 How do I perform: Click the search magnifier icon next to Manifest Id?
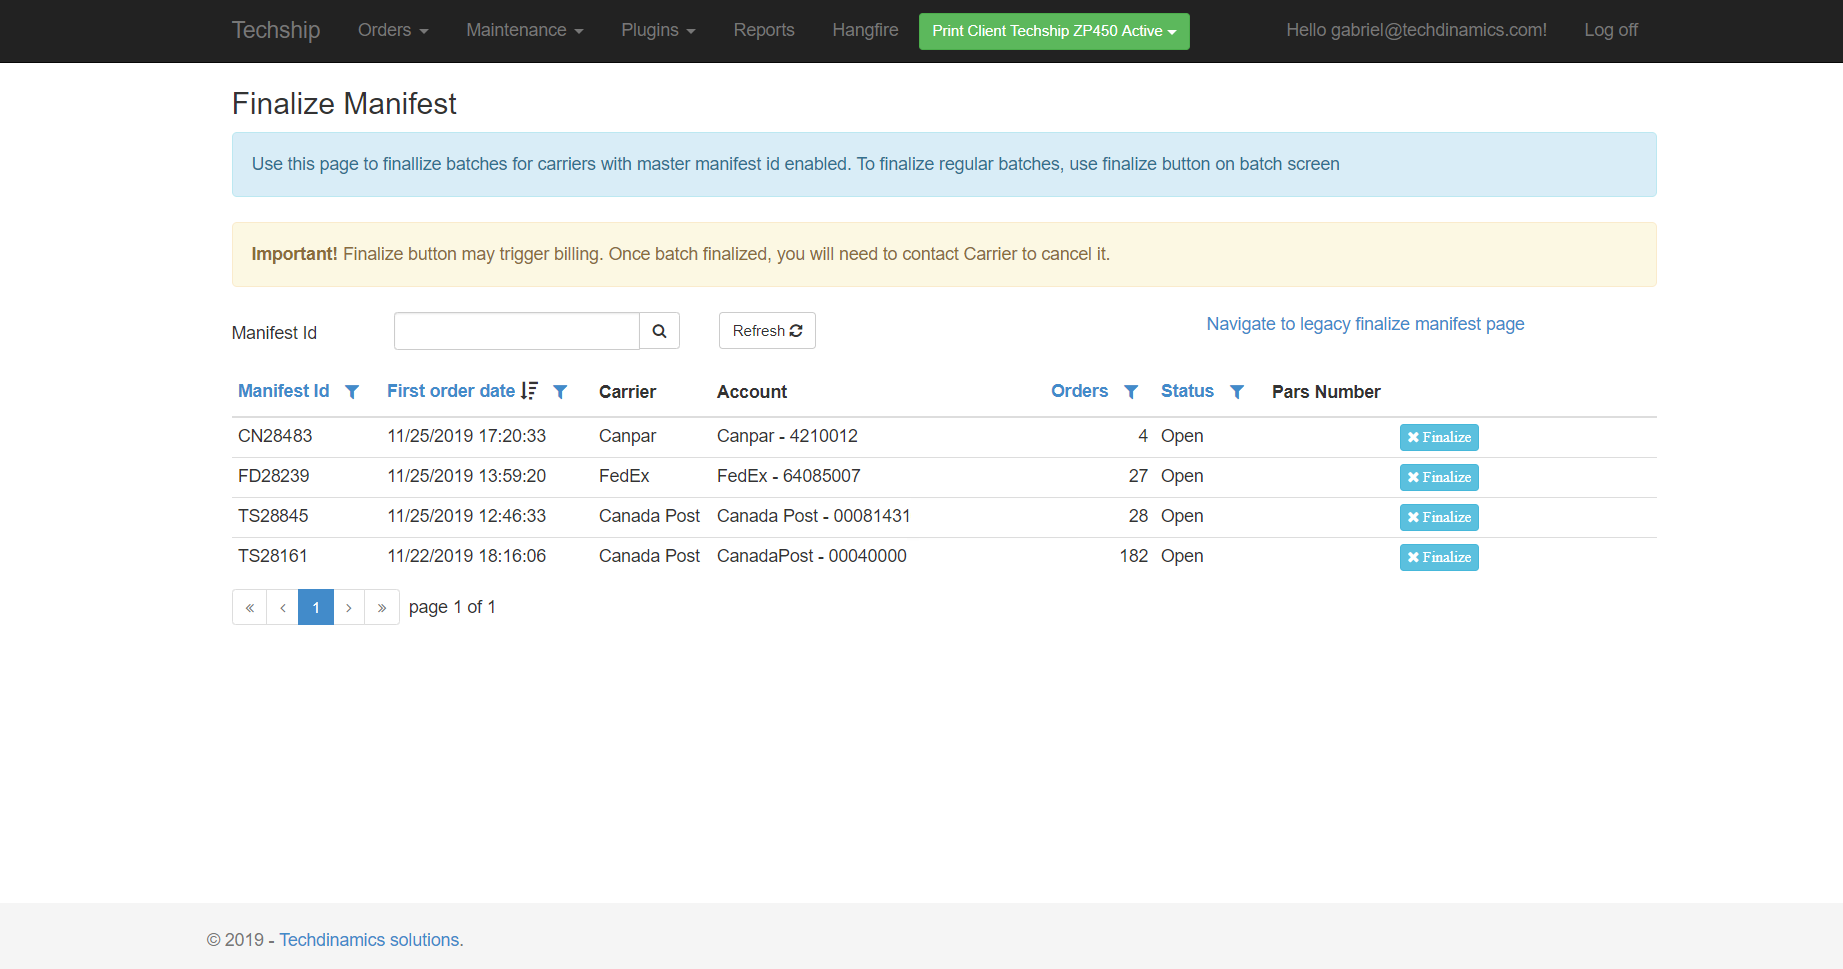pyautogui.click(x=659, y=330)
